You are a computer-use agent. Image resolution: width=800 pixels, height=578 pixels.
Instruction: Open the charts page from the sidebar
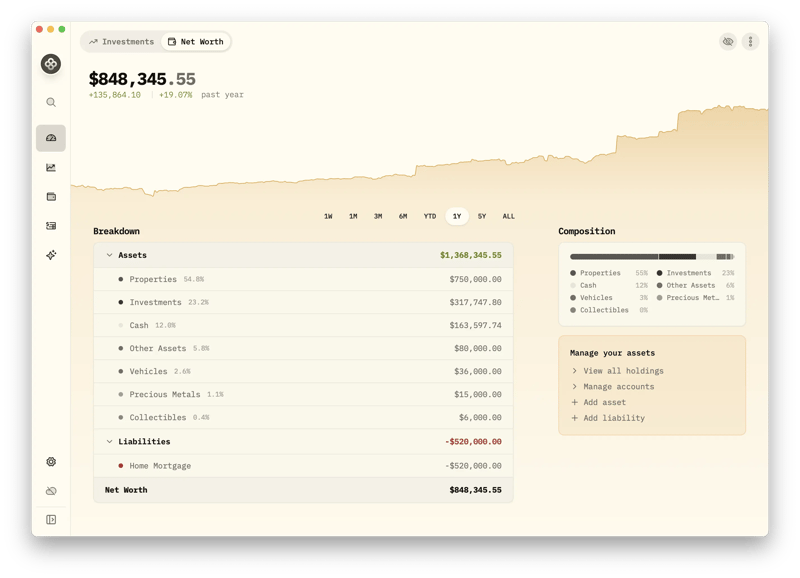point(49,168)
